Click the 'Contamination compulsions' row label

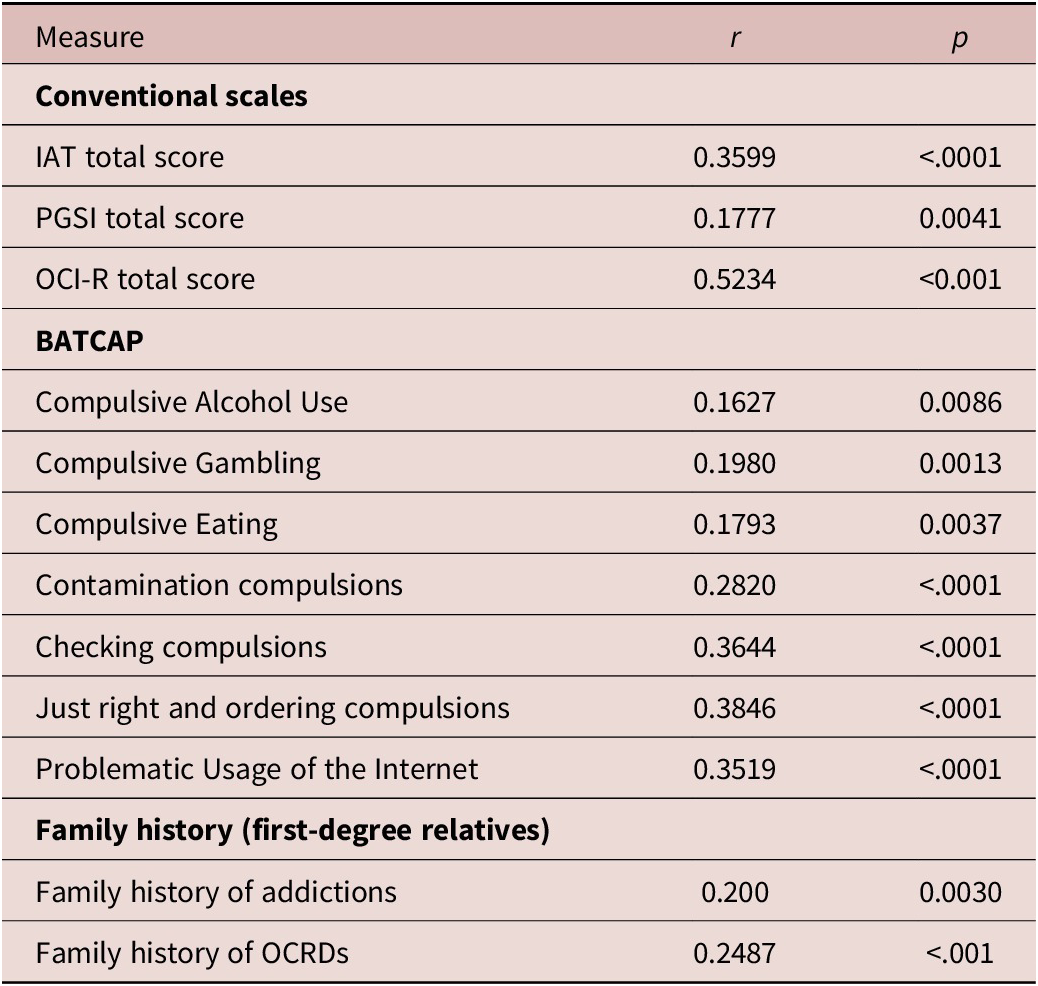point(219,585)
